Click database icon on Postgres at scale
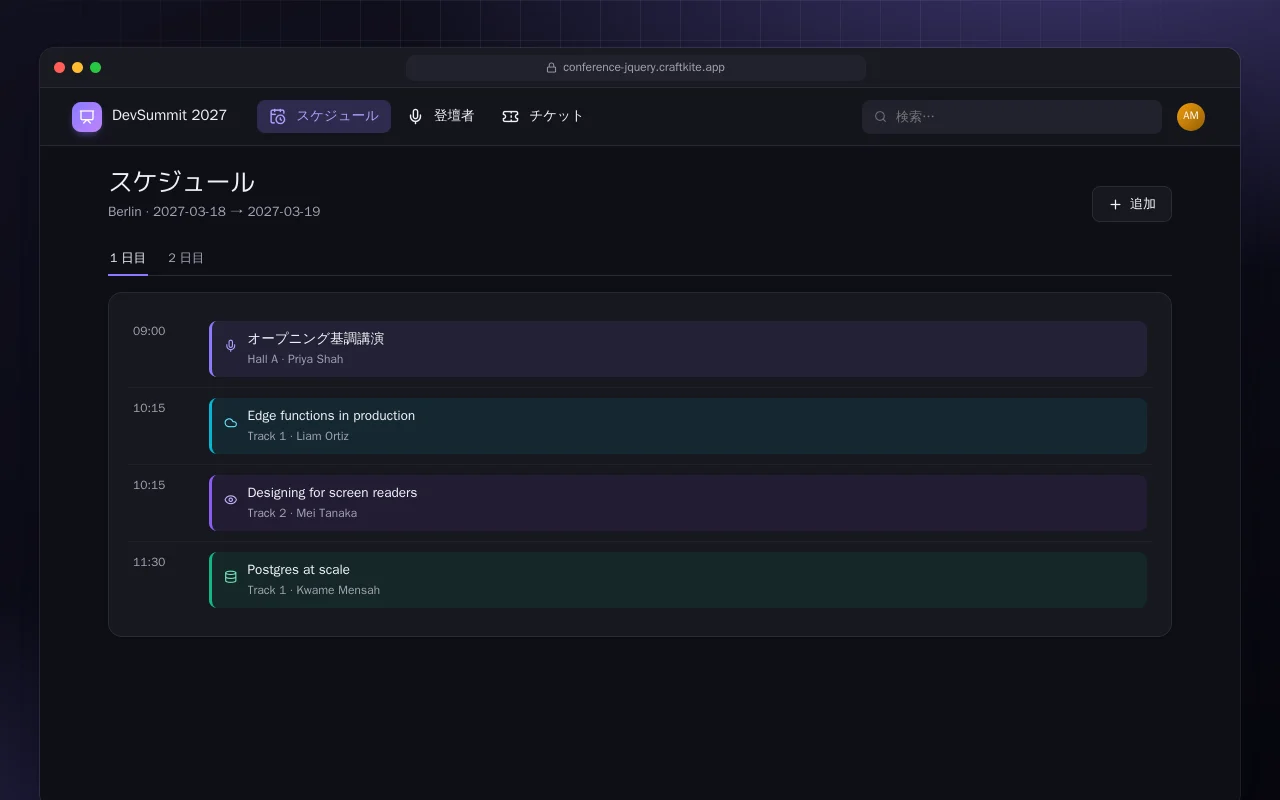Viewport: 1280px width, 800px height. (x=231, y=576)
